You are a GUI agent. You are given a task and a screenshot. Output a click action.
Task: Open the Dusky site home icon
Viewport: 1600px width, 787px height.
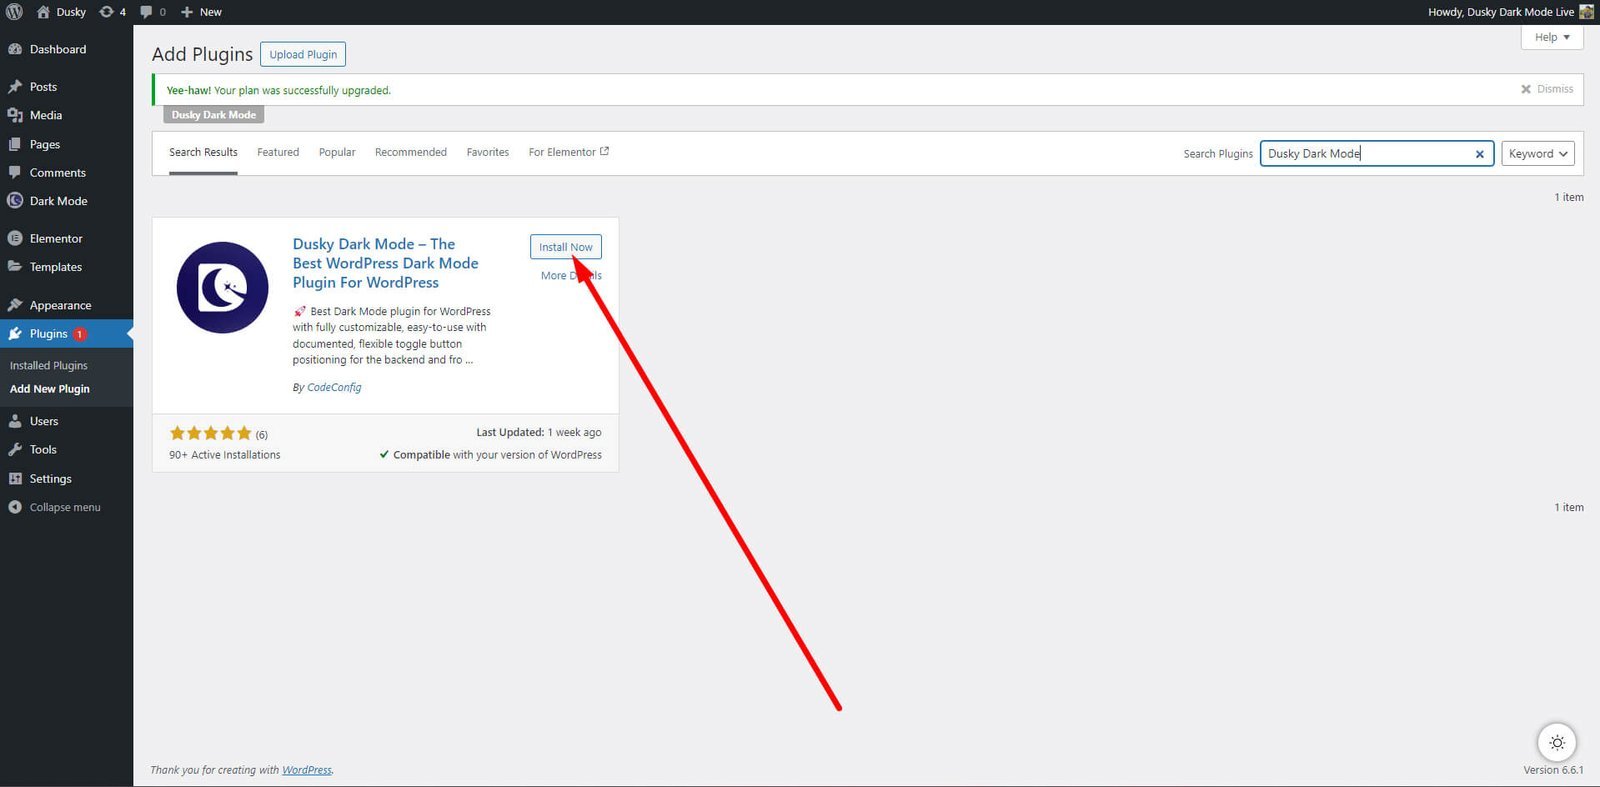(43, 12)
